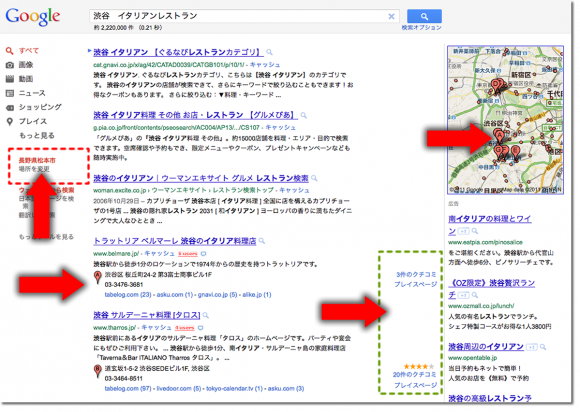580x412 pixels.
Task: Click the star rating above 20件のクチコミ
Action: click(419, 367)
